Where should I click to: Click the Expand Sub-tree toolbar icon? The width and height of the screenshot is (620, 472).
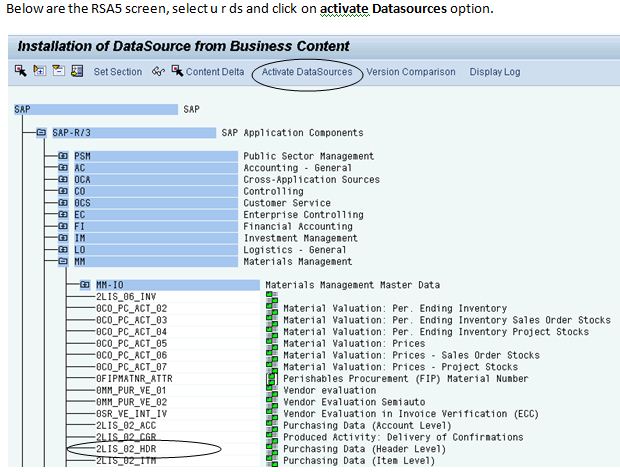(40, 71)
